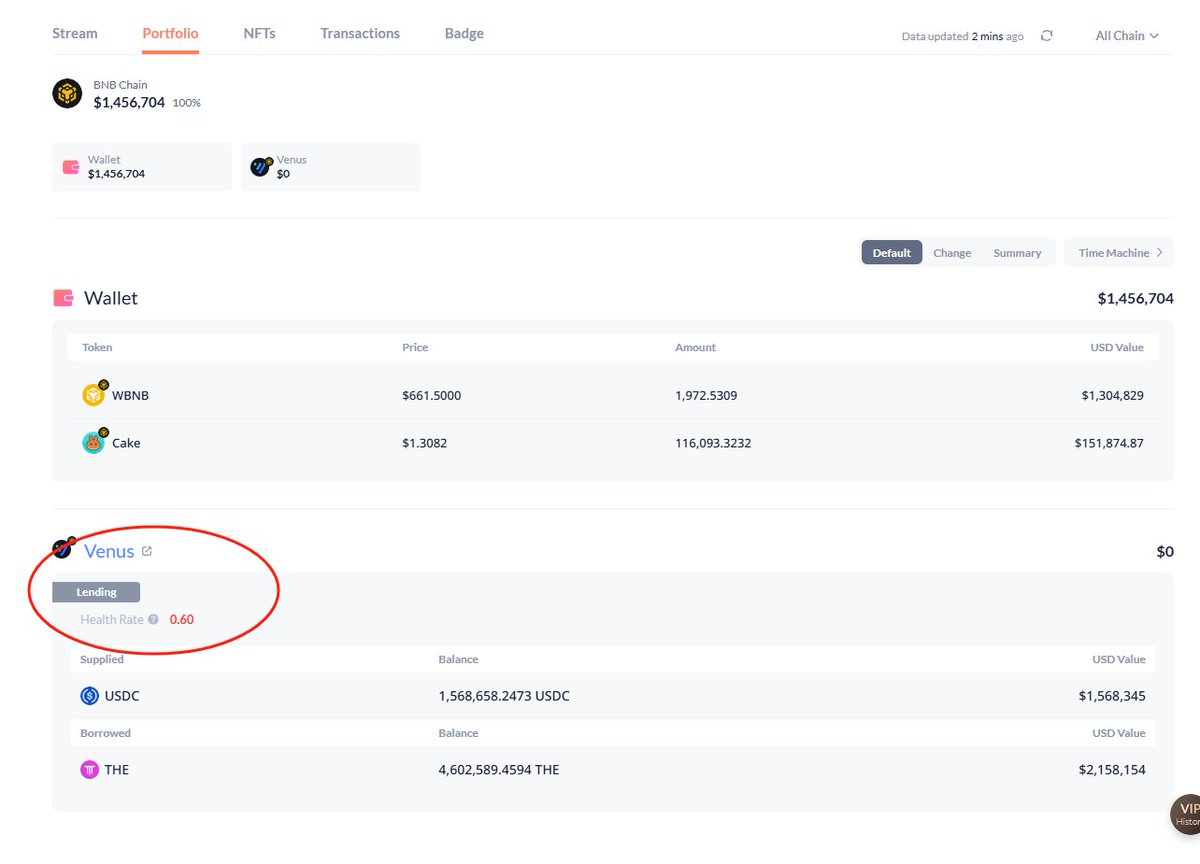Click the Health Rate value 0.60
This screenshot has width=1200, height=864.
tap(182, 619)
